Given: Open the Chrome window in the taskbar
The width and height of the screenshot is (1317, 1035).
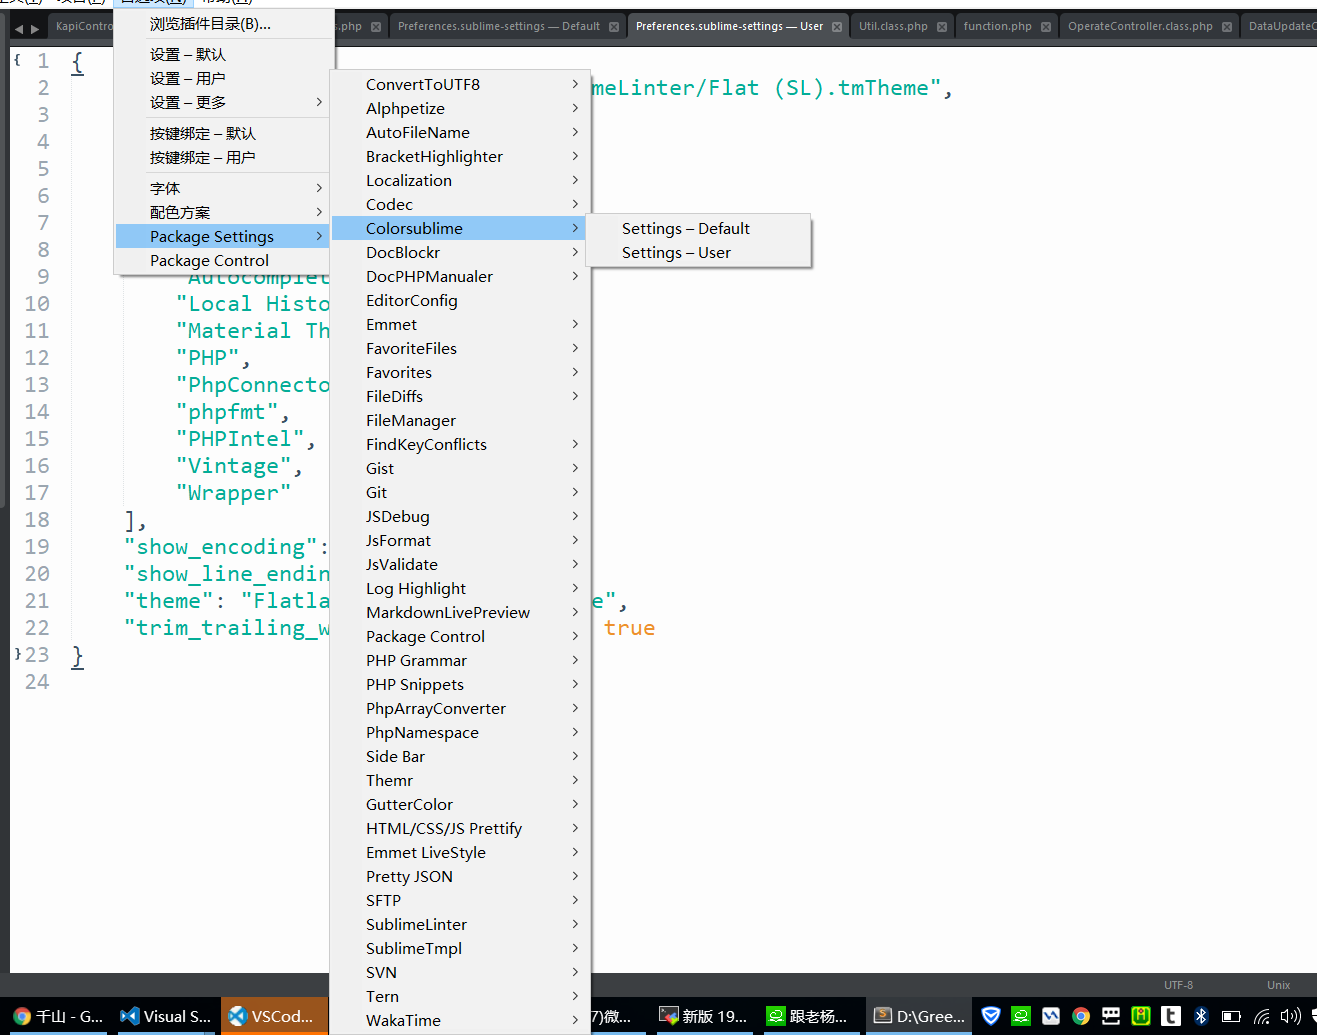Looking at the screenshot, I should coord(58,1016).
